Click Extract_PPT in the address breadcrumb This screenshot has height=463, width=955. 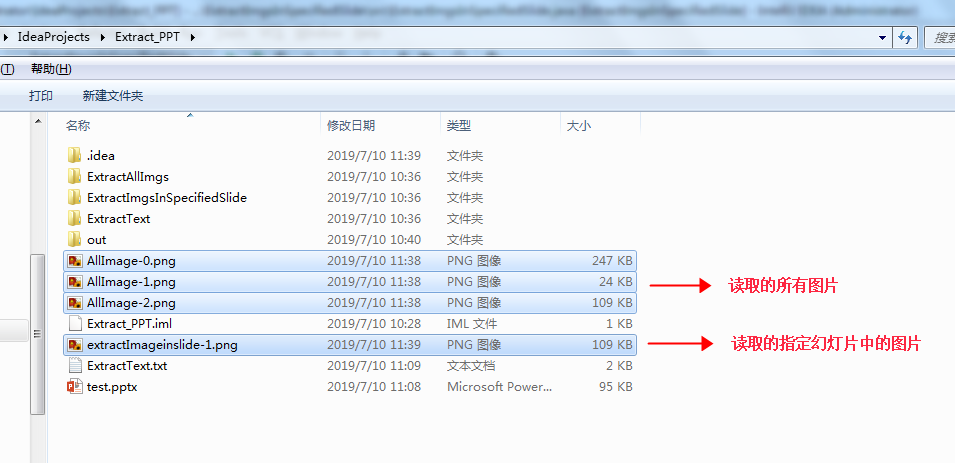pyautogui.click(x=147, y=37)
